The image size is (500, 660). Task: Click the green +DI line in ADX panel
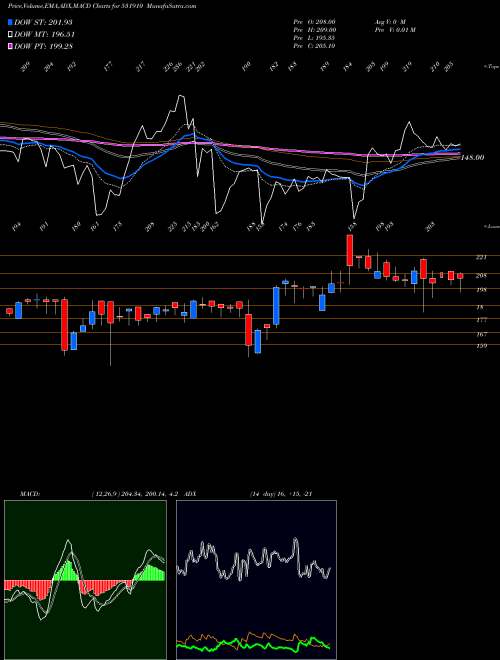pyautogui.click(x=253, y=645)
